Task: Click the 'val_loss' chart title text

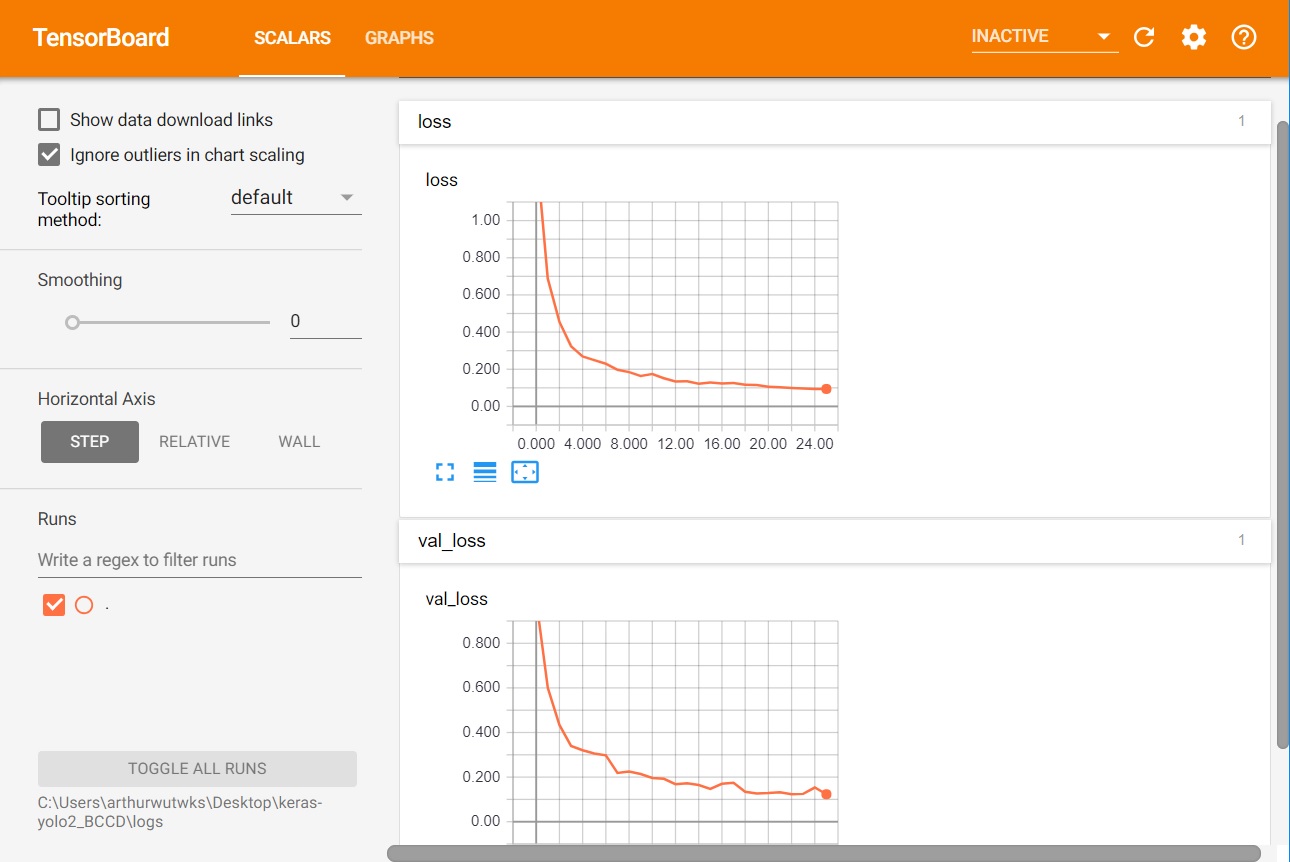Action: (x=456, y=599)
